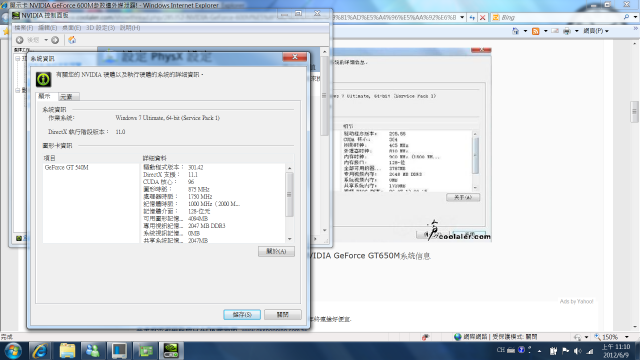Open NVIDIA Control Panel taskbar icon
Viewport: 640px width, 360px height.
point(171,351)
